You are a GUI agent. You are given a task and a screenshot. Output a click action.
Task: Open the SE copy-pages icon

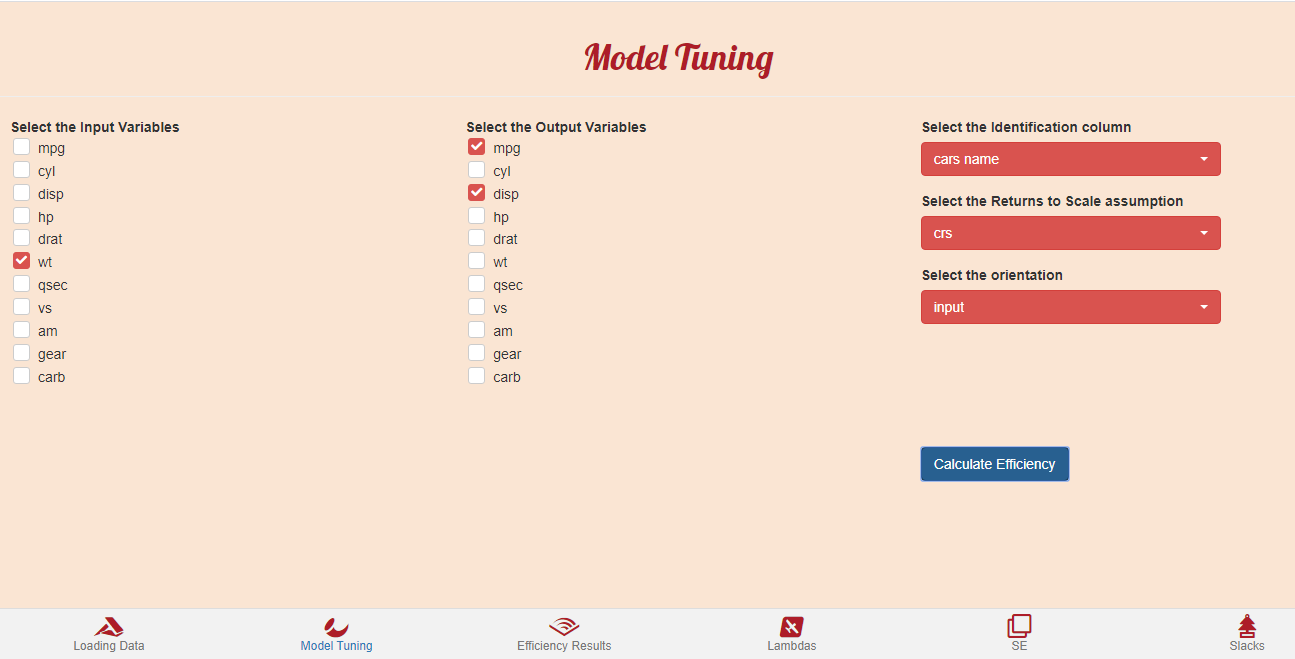(1019, 627)
